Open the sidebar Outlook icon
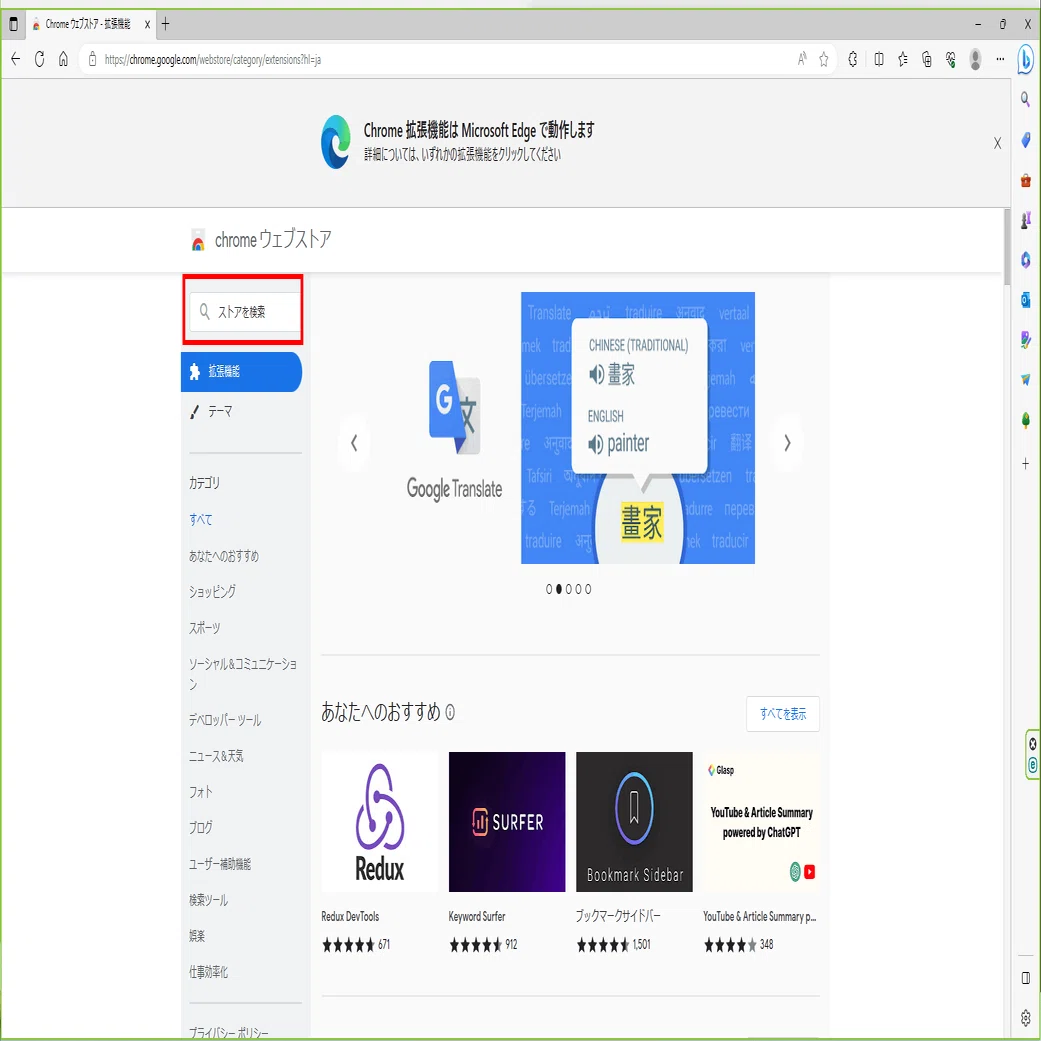Viewport: 1041px width, 1041px height. click(1026, 299)
